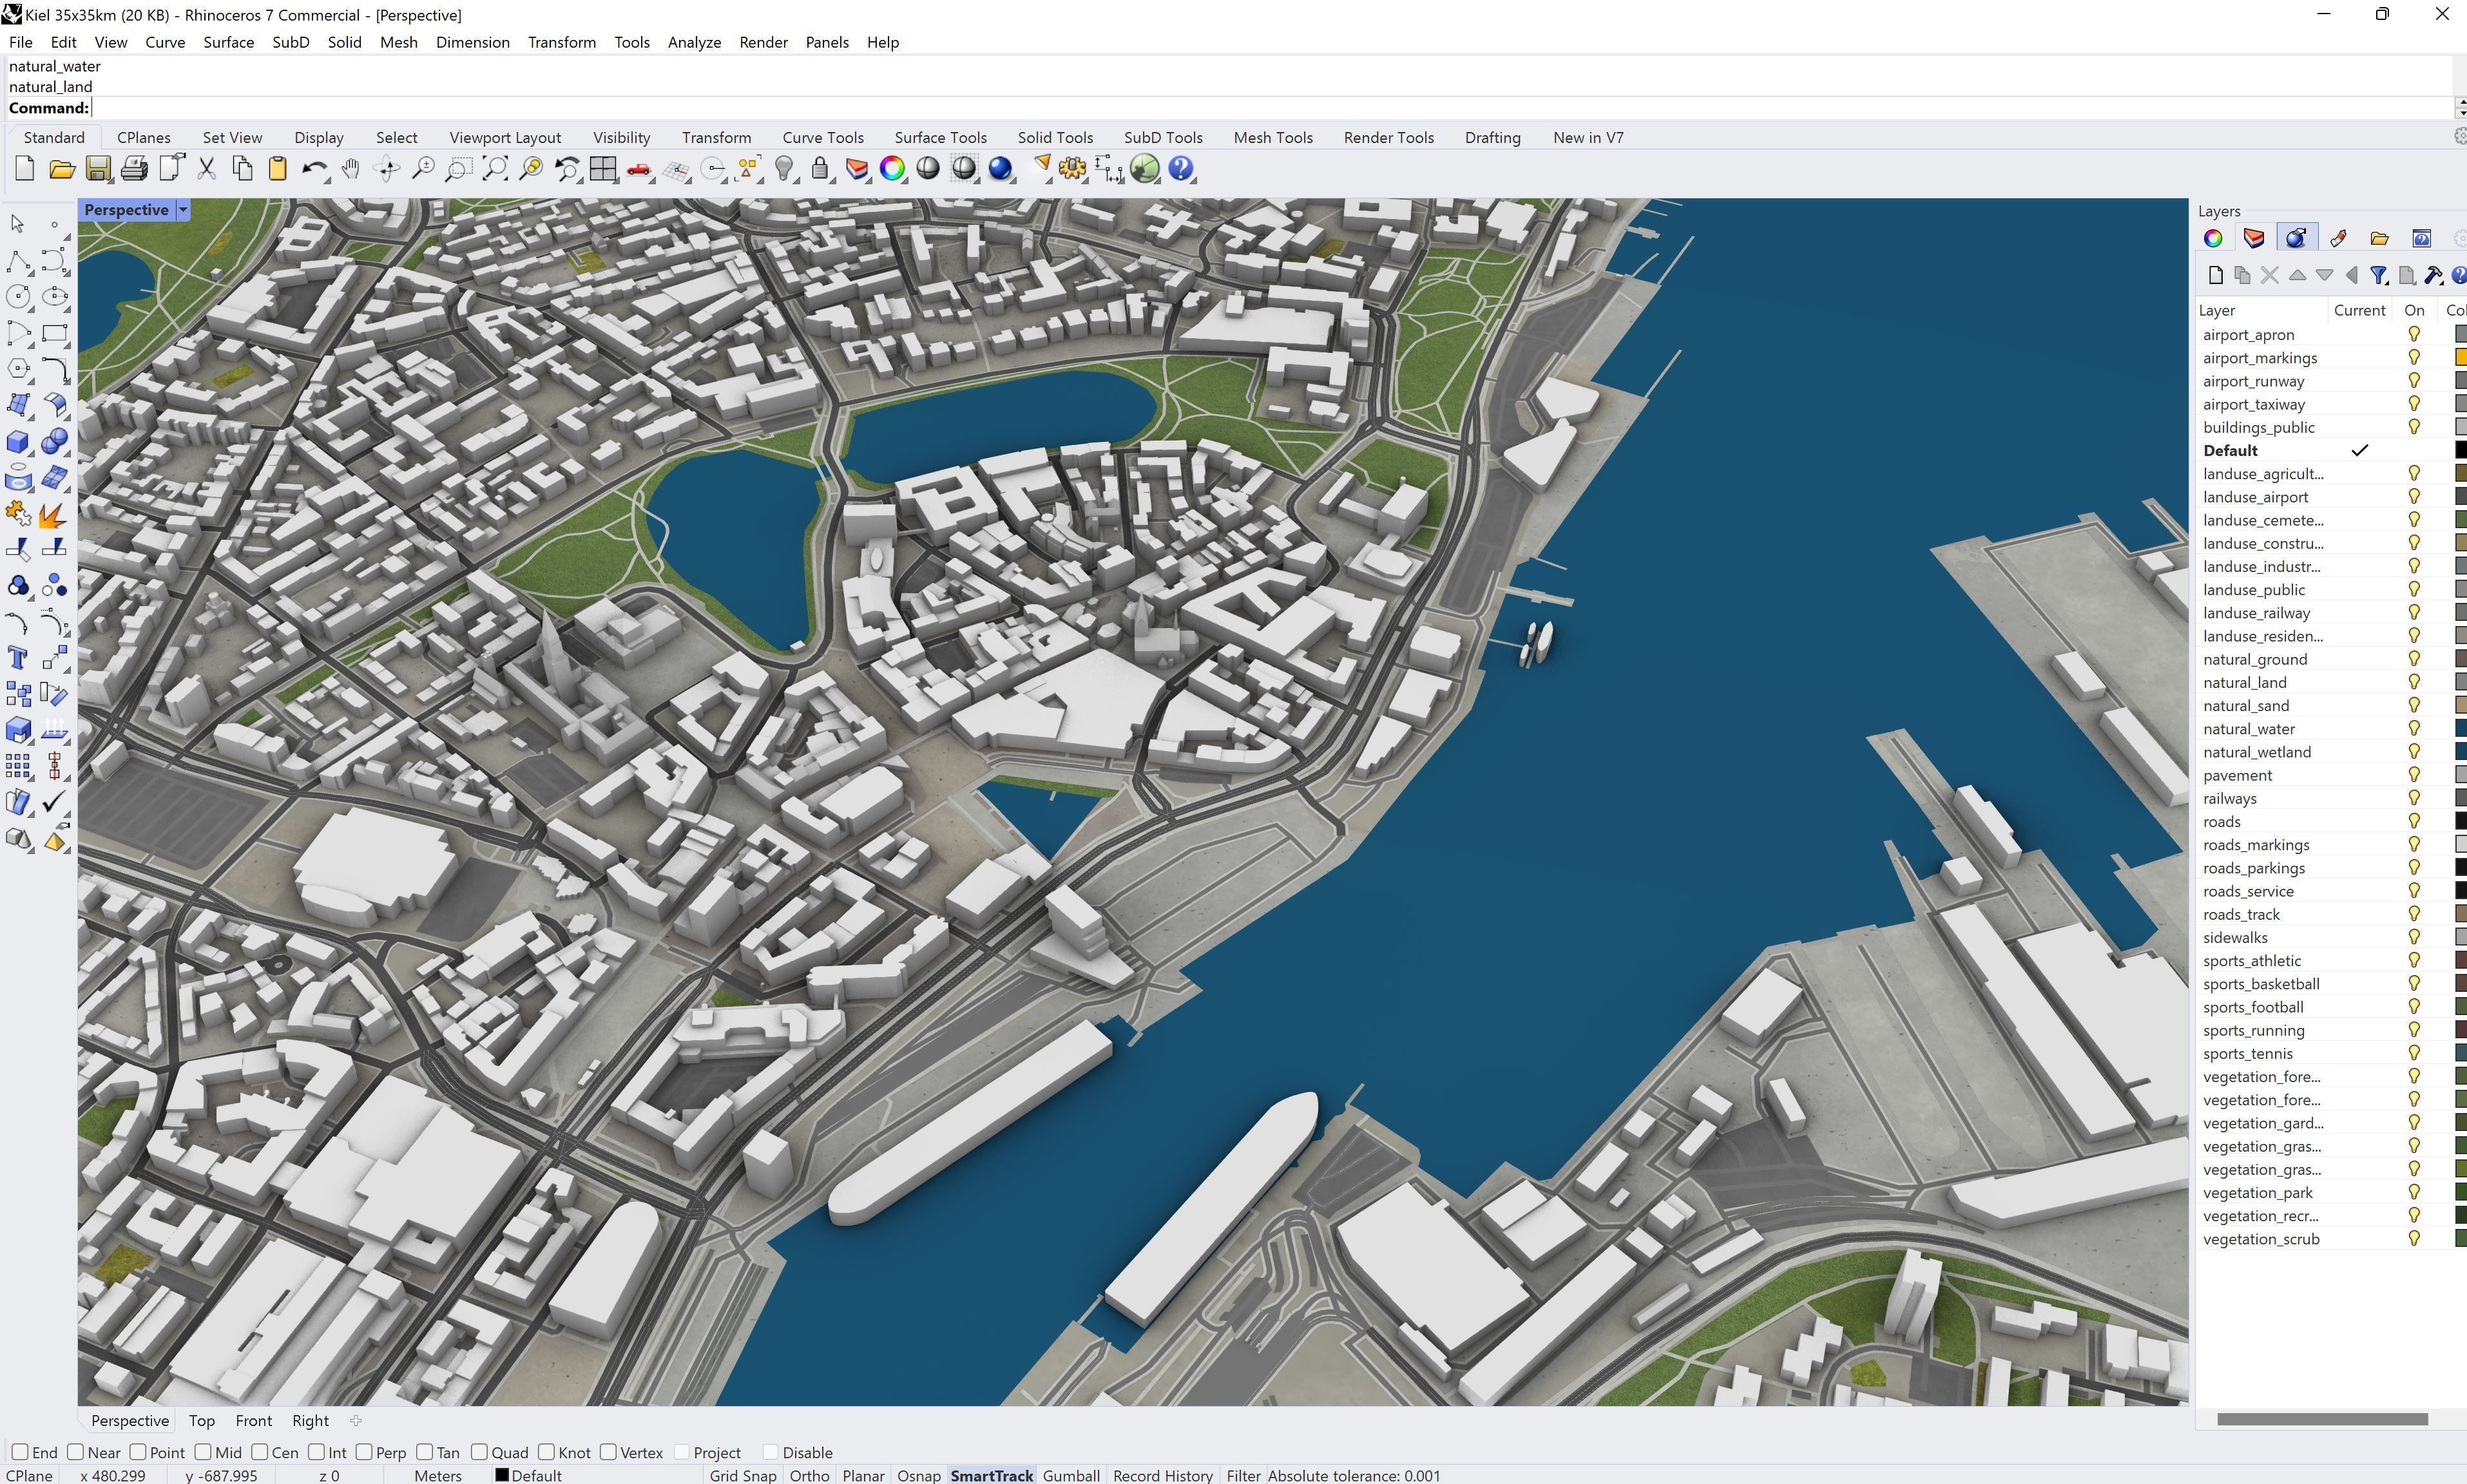Select the Circle tool in left sidebar

click(18, 297)
